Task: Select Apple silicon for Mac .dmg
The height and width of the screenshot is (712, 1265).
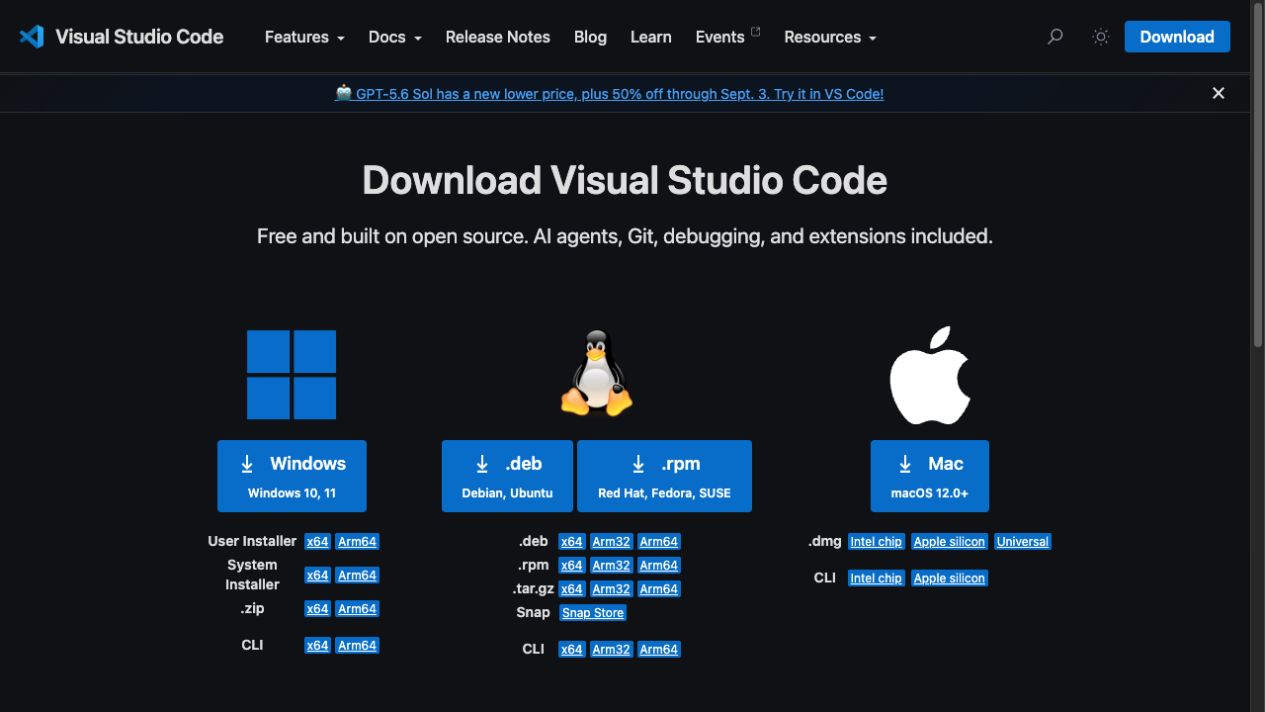Action: pyautogui.click(x=949, y=542)
